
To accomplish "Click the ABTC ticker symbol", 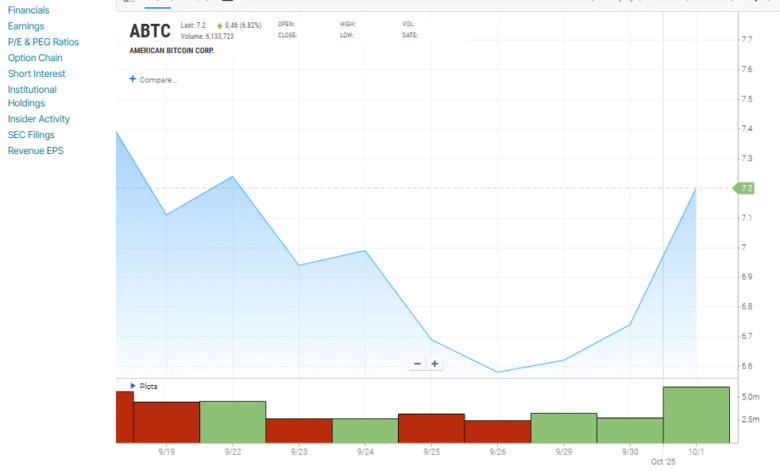I will 150,31.
